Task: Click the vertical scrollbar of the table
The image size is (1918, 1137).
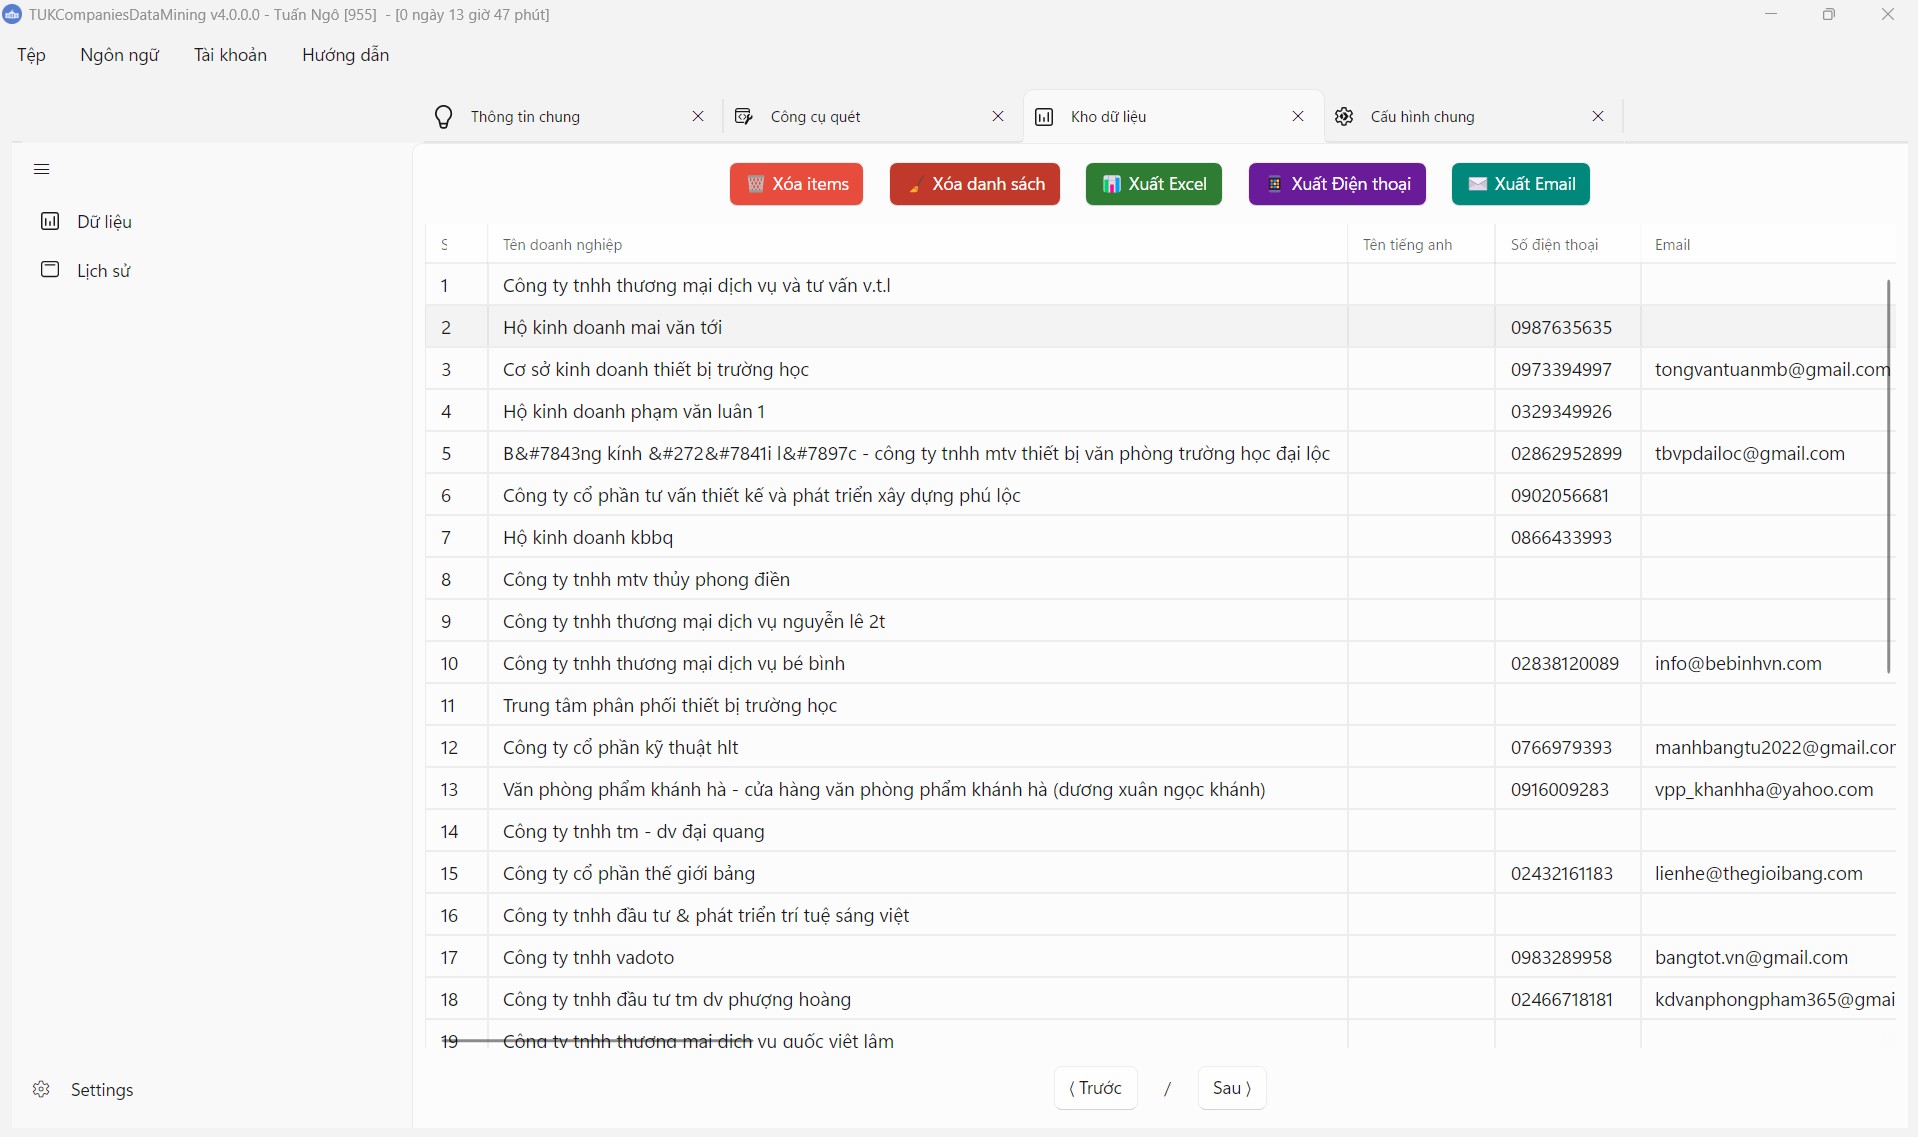Action: point(1888,476)
